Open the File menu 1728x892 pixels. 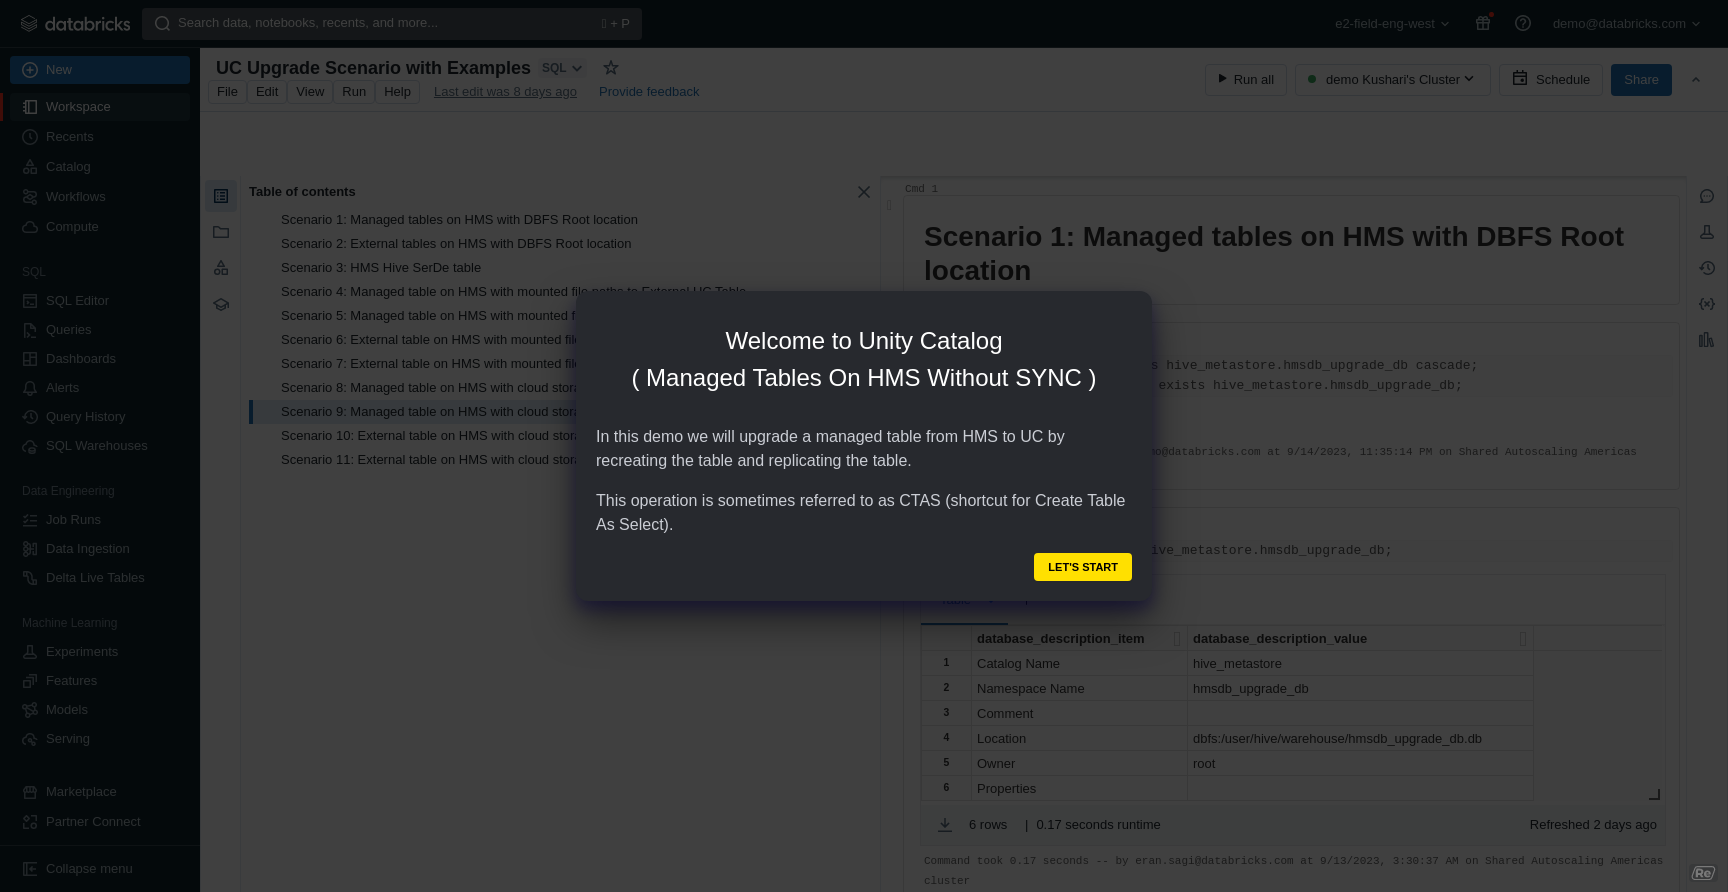coord(227,92)
